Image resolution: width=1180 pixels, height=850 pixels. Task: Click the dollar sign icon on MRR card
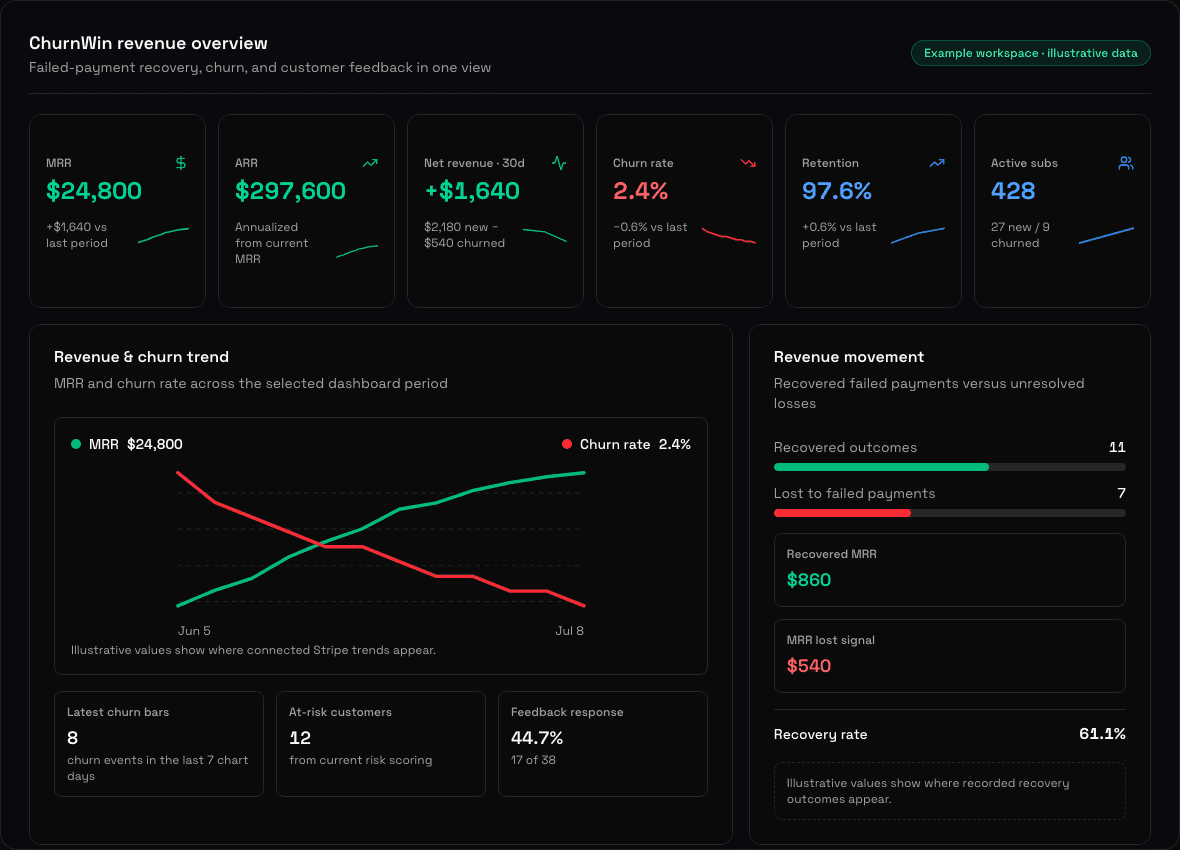pos(181,163)
